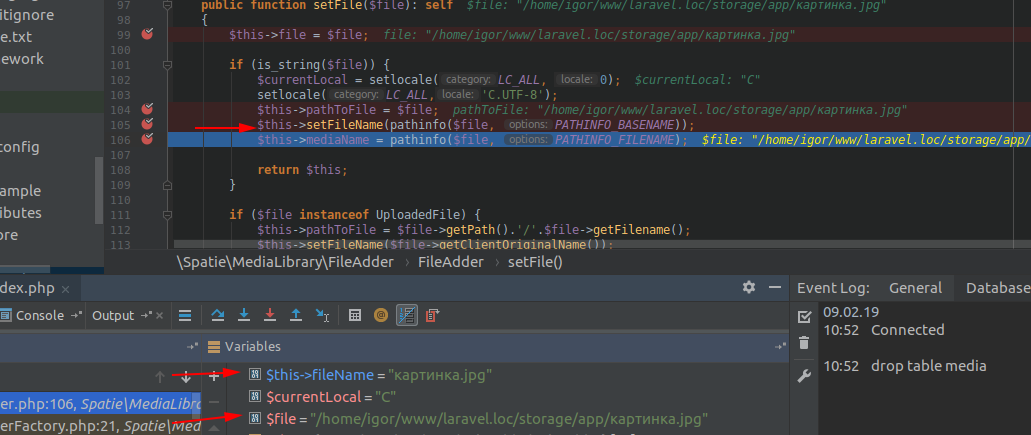Close the Output tab

[x=159, y=316]
